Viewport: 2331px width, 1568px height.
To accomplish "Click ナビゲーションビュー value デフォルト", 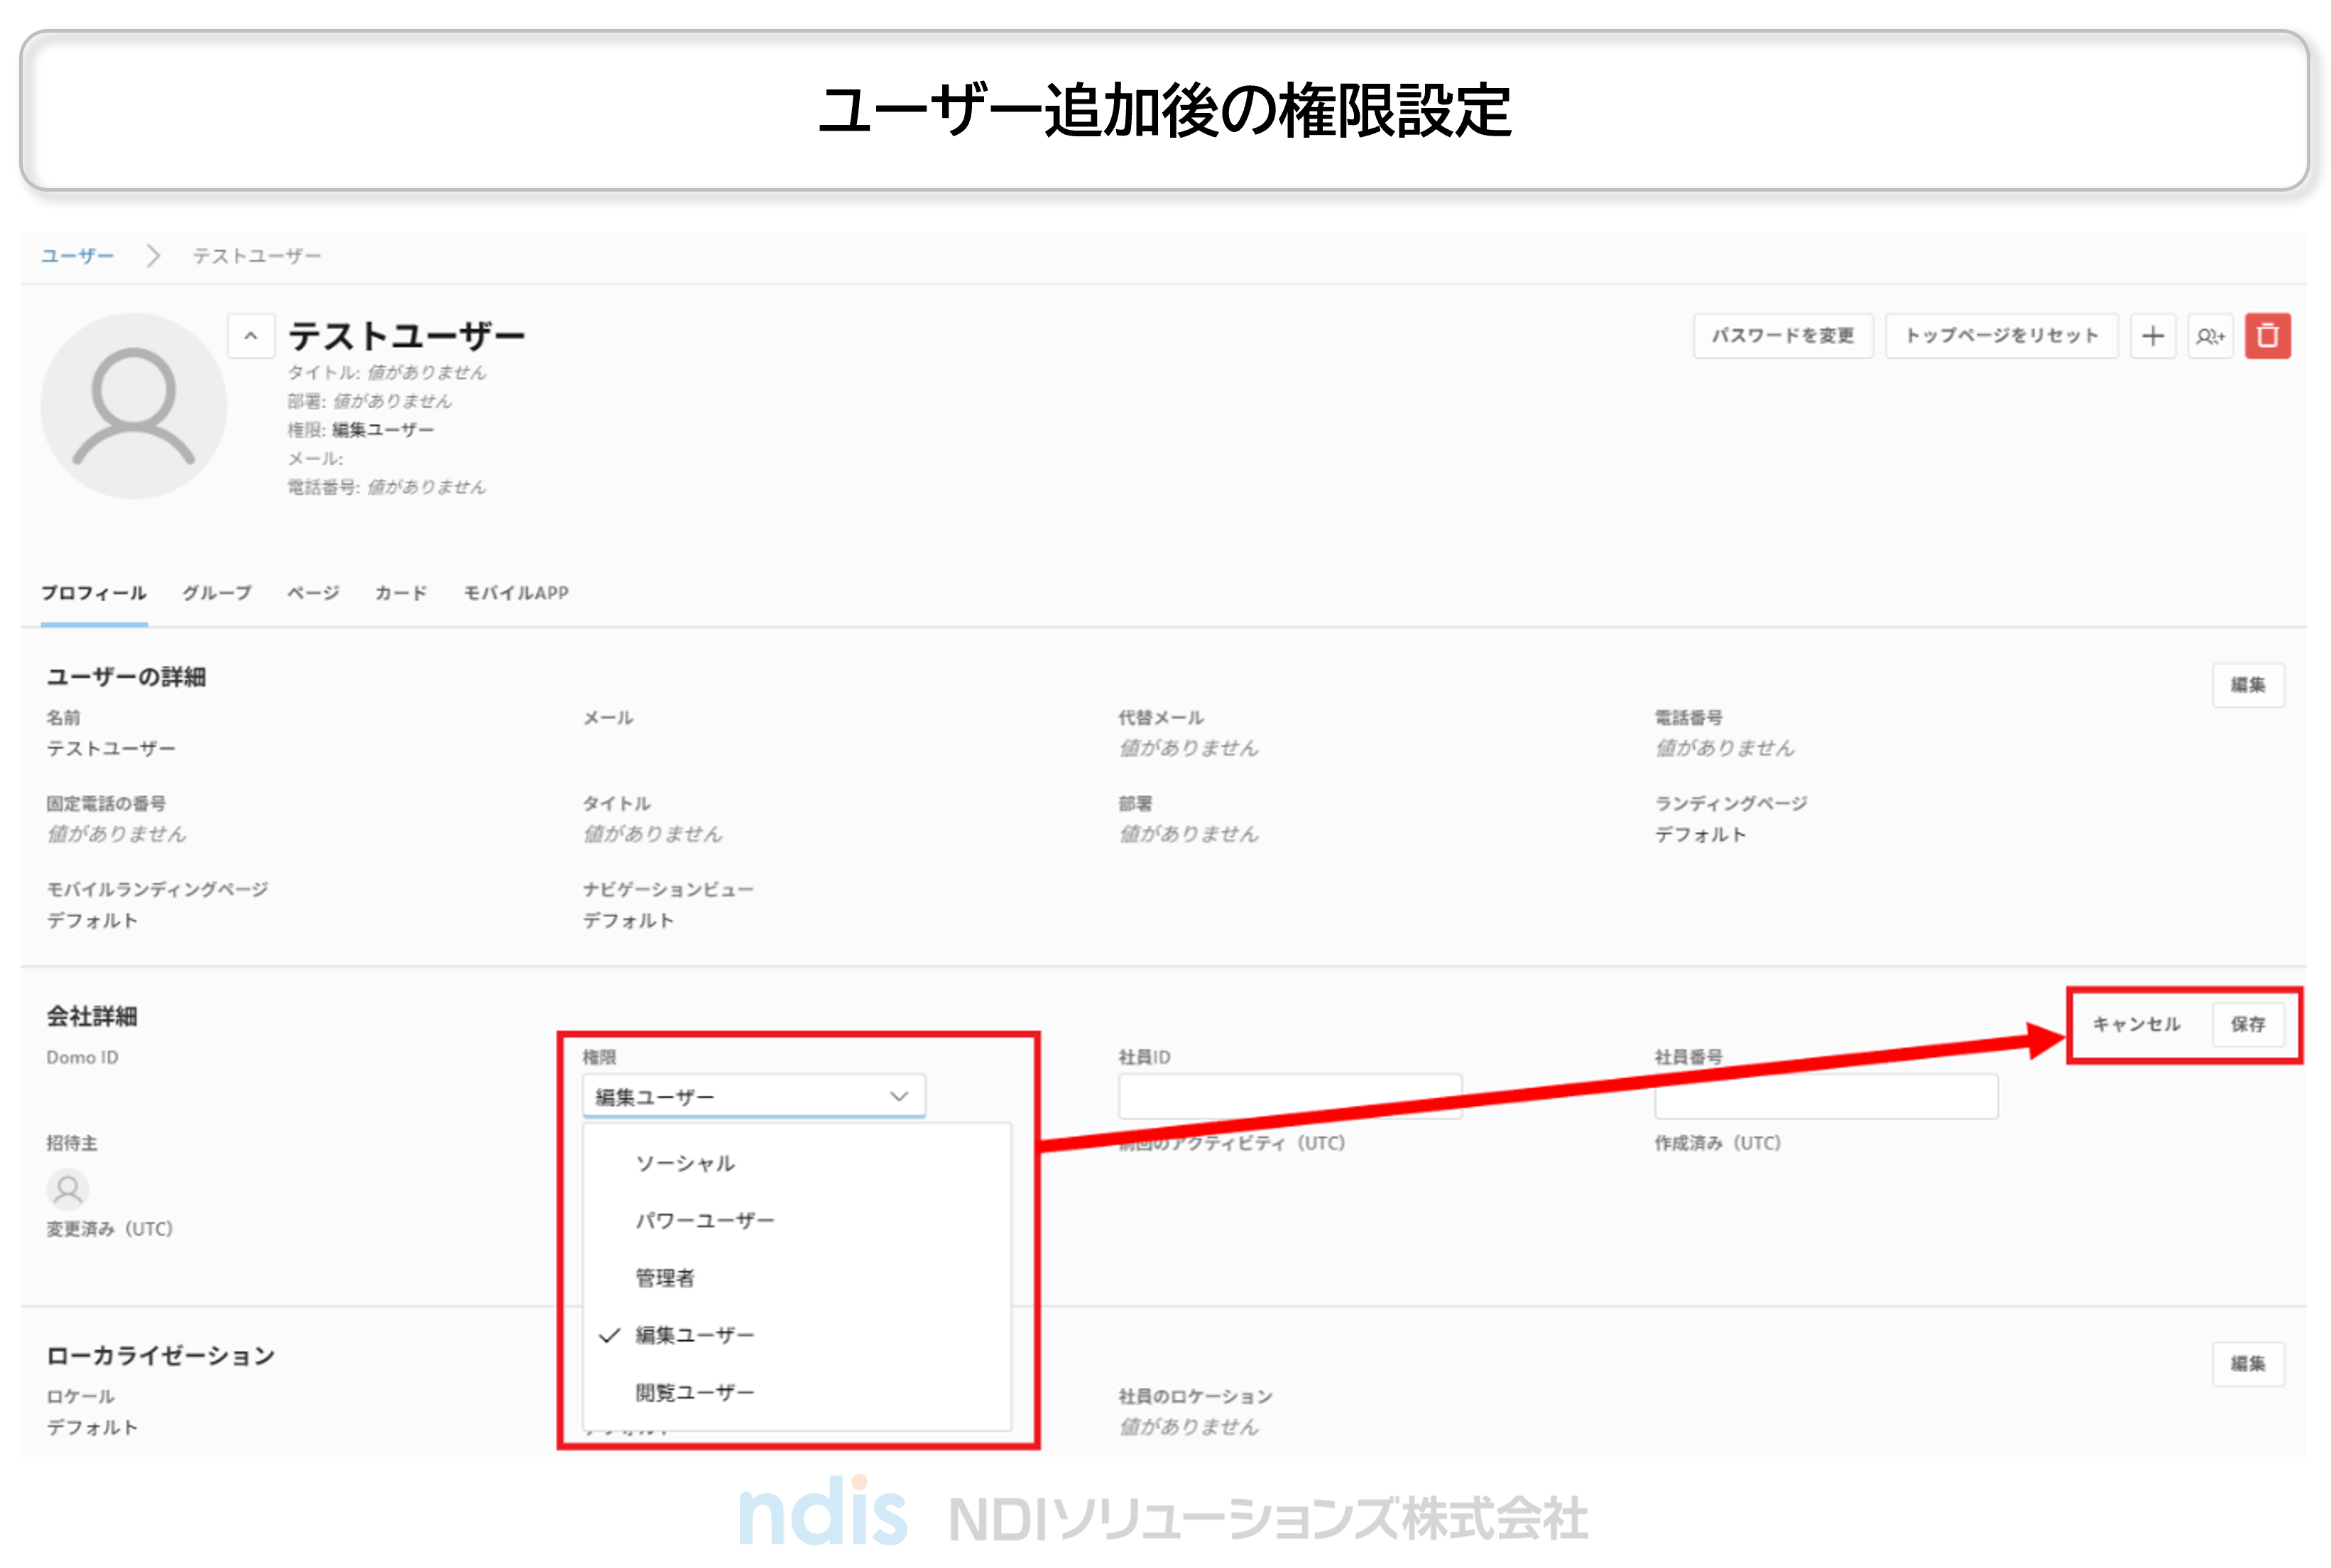I will pos(628,921).
